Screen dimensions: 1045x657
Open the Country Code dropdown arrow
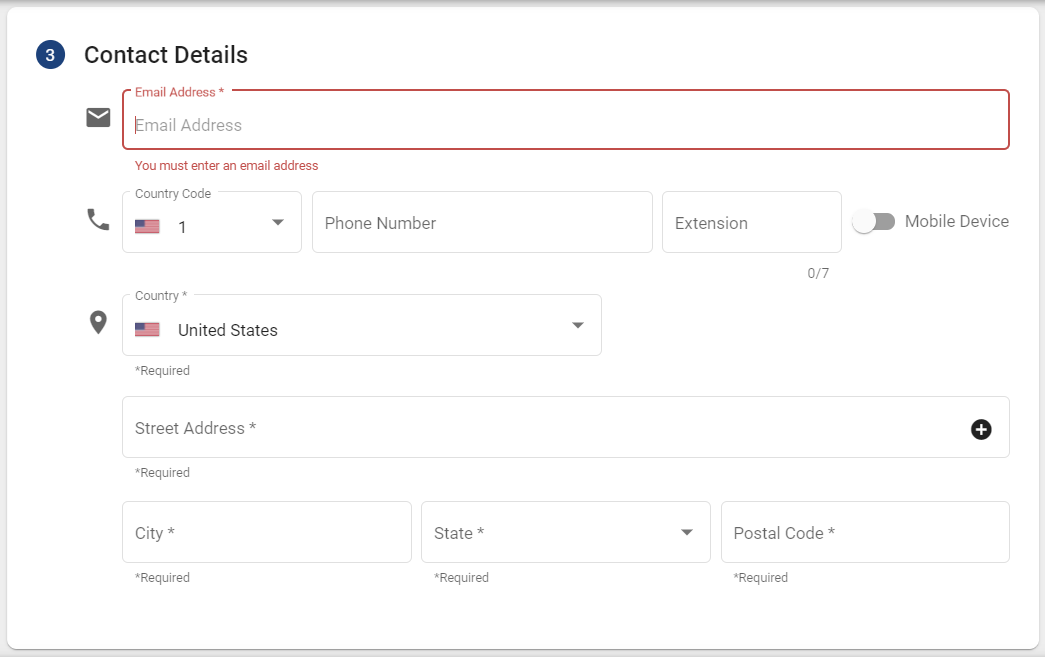tap(278, 222)
